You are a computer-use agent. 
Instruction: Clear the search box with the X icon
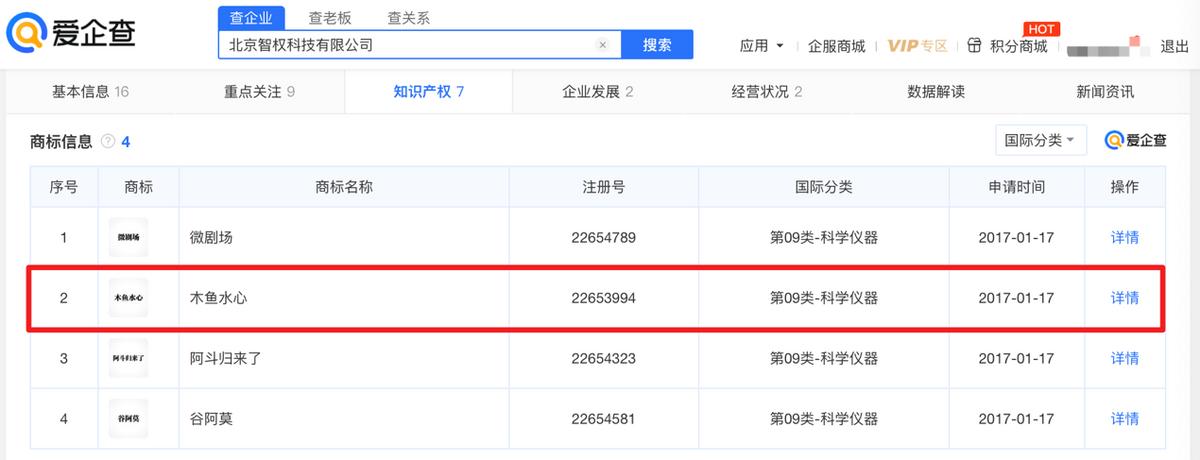pyautogui.click(x=603, y=45)
